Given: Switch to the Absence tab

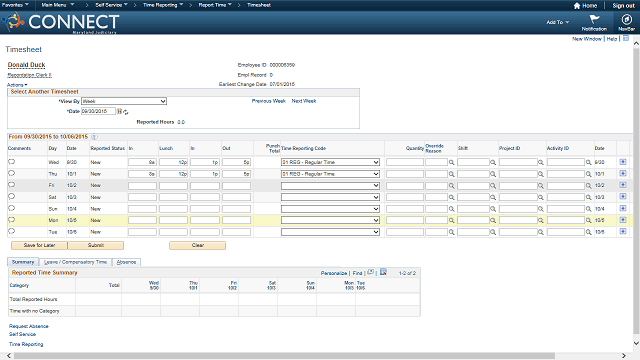Looking at the screenshot, I should pos(127,262).
